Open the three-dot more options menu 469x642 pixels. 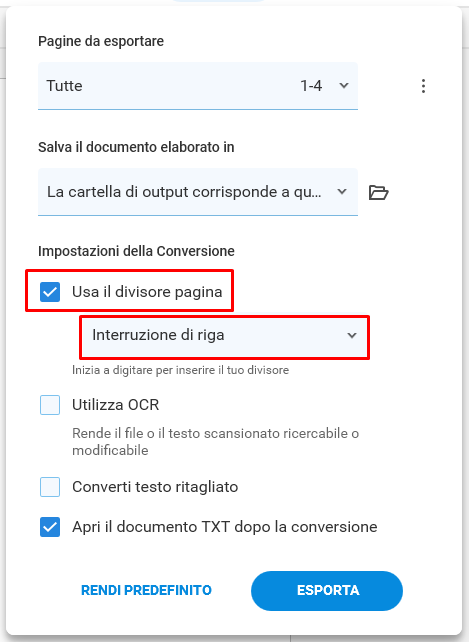pos(423,86)
